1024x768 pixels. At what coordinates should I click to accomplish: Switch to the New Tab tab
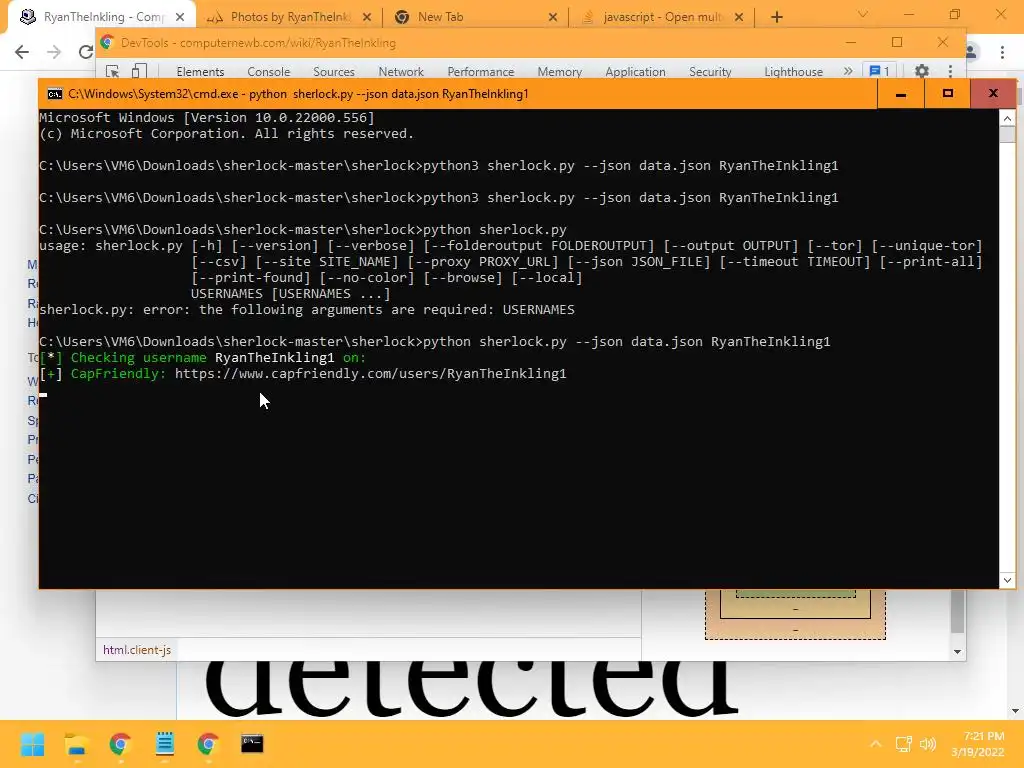pyautogui.click(x=475, y=17)
